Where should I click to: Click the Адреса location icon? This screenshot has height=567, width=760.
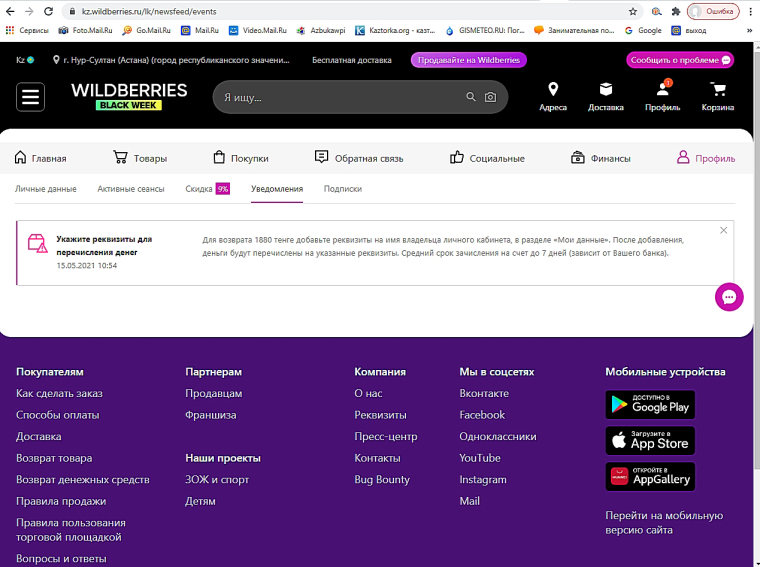click(552, 96)
